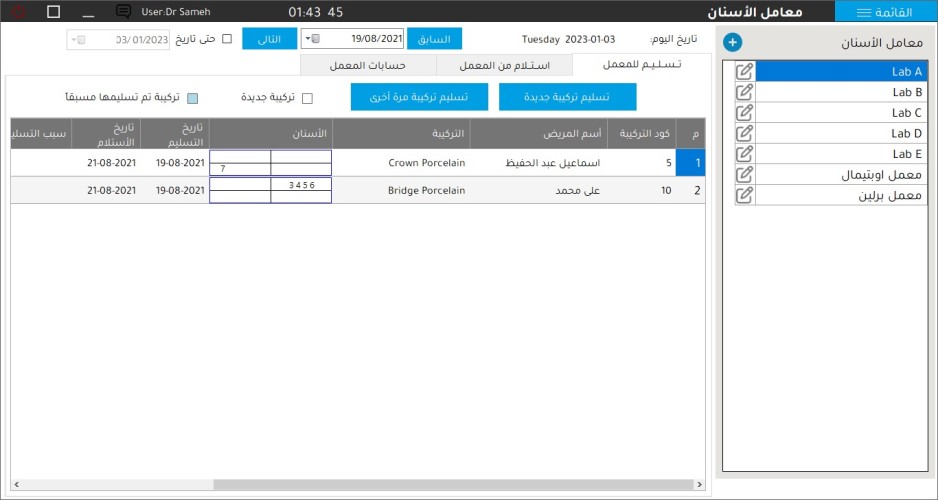Expand the 03/01/2023 end date dropdown
This screenshot has height=500, width=938.
pos(74,40)
